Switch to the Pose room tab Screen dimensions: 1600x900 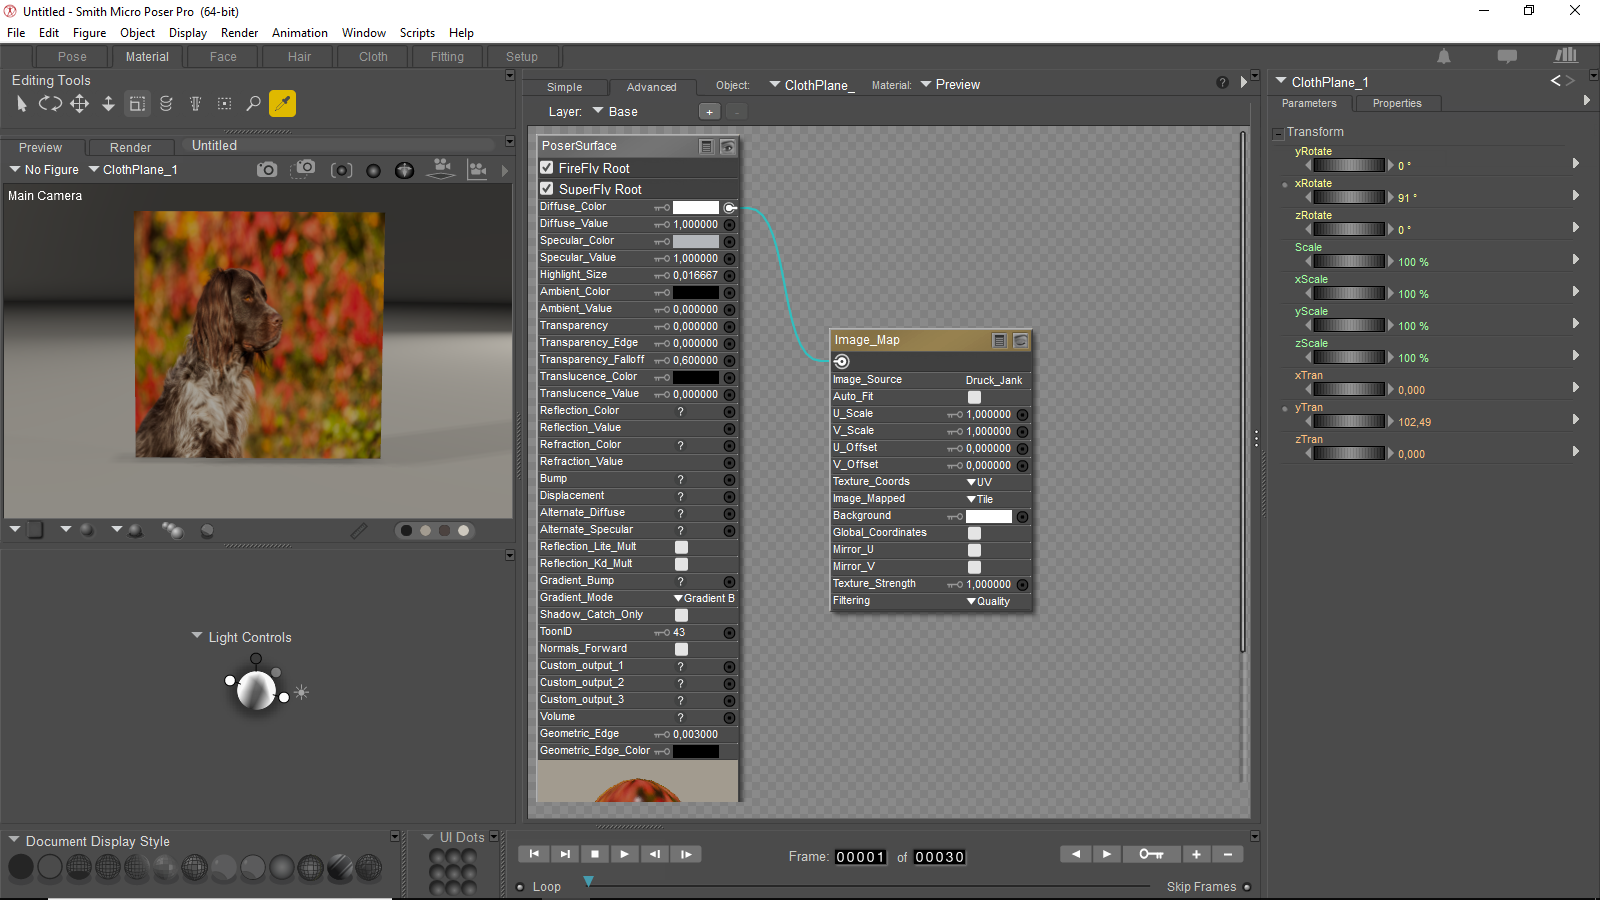[72, 57]
